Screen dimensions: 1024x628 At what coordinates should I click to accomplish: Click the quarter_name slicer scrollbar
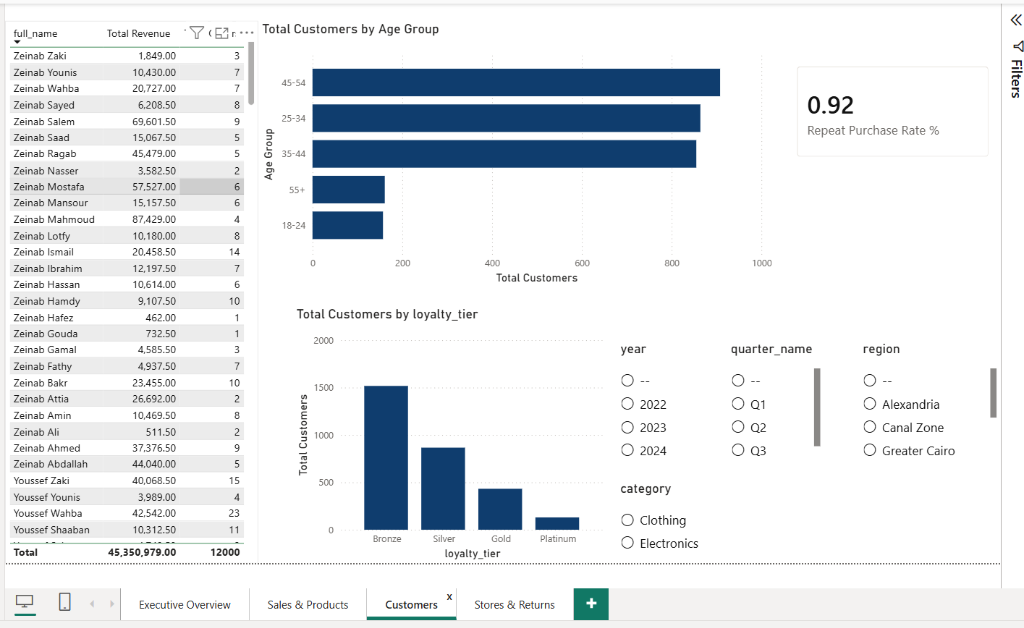817,407
